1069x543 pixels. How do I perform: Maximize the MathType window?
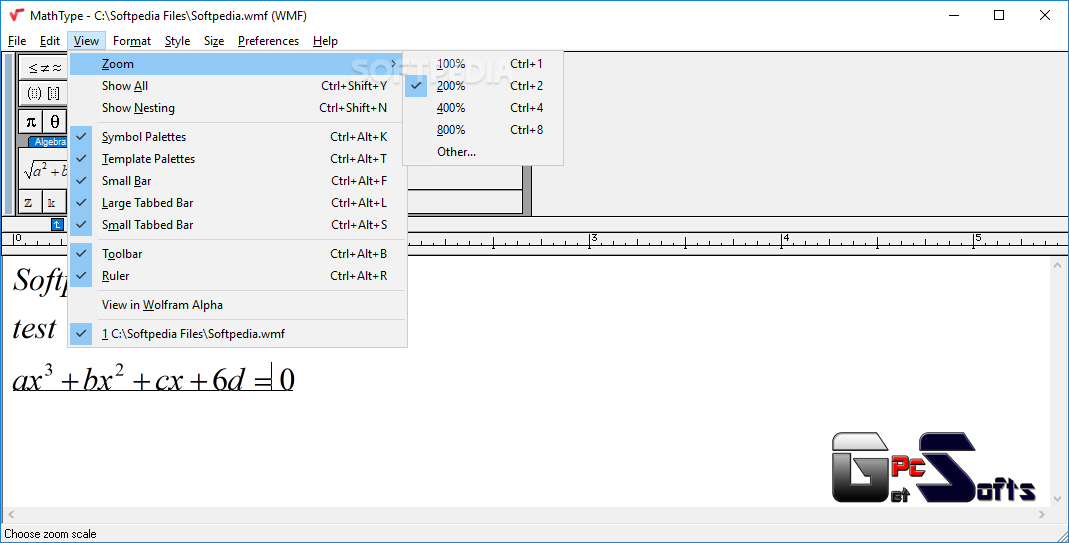click(999, 15)
